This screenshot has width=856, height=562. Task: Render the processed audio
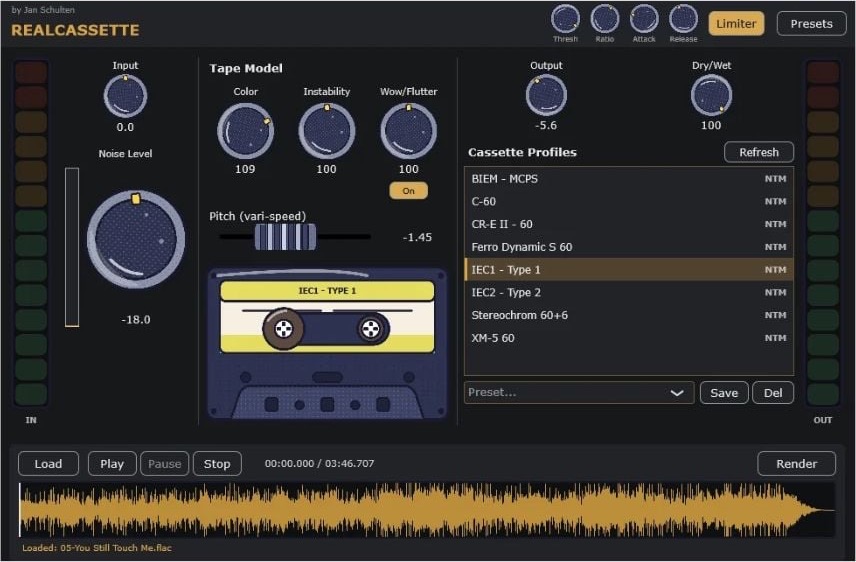[x=796, y=464]
